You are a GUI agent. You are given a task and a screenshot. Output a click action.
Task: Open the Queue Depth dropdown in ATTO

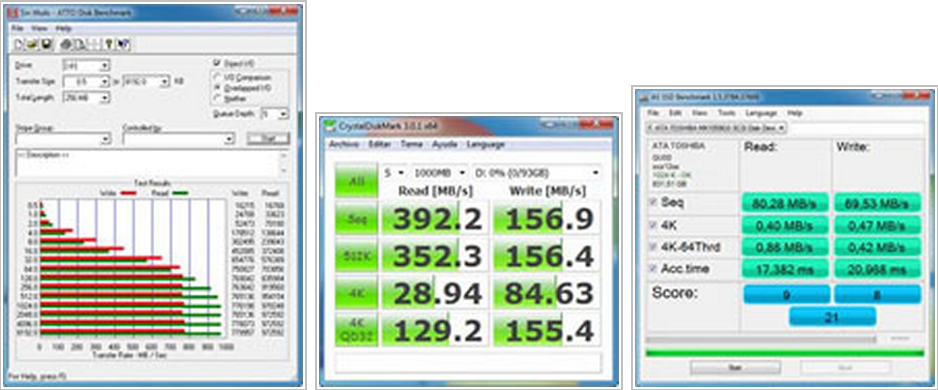275,114
